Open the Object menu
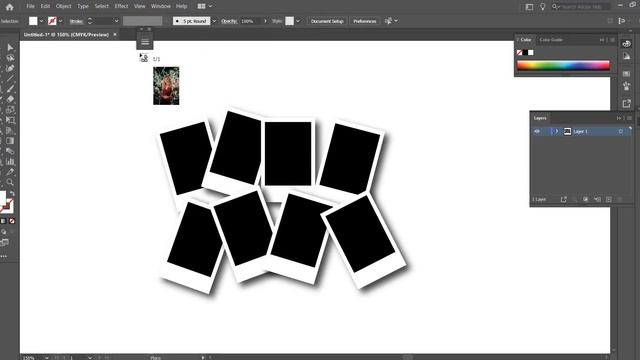This screenshot has width=640, height=360. [63, 7]
